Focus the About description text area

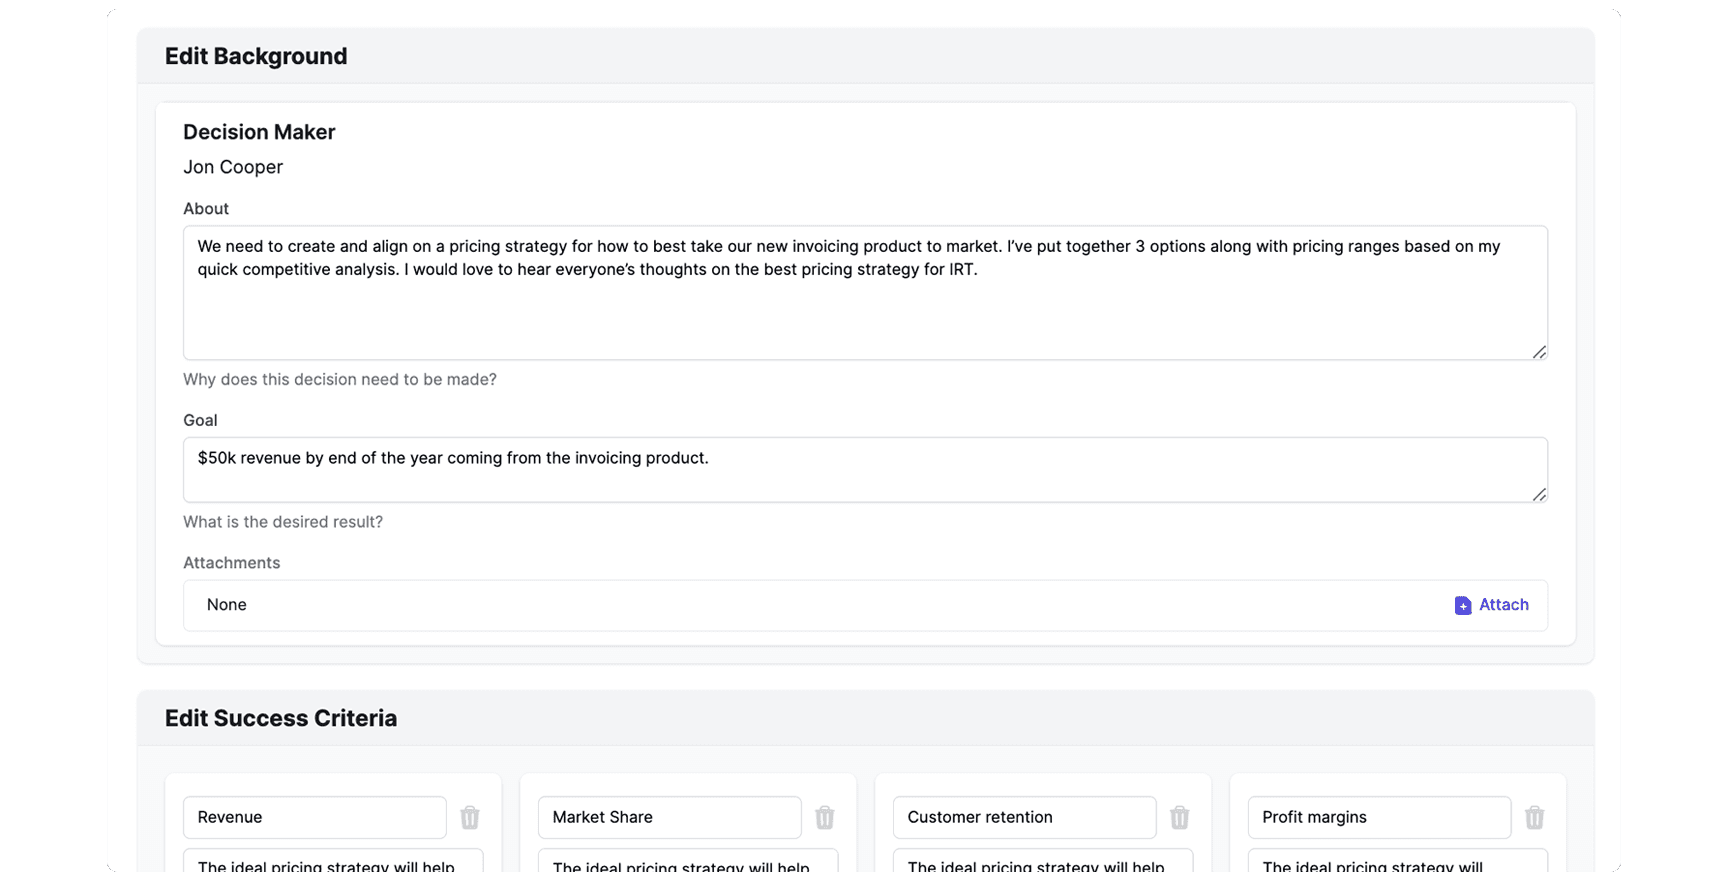coord(864,310)
